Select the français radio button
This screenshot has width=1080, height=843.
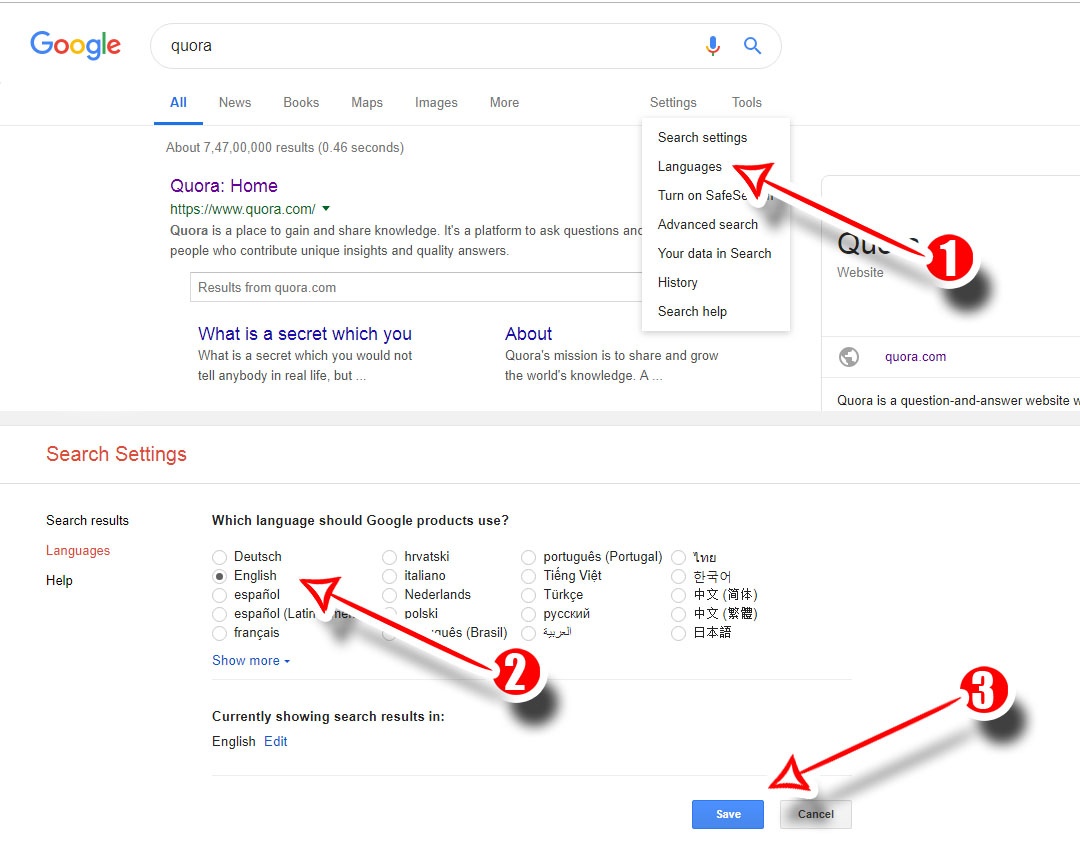pos(219,633)
